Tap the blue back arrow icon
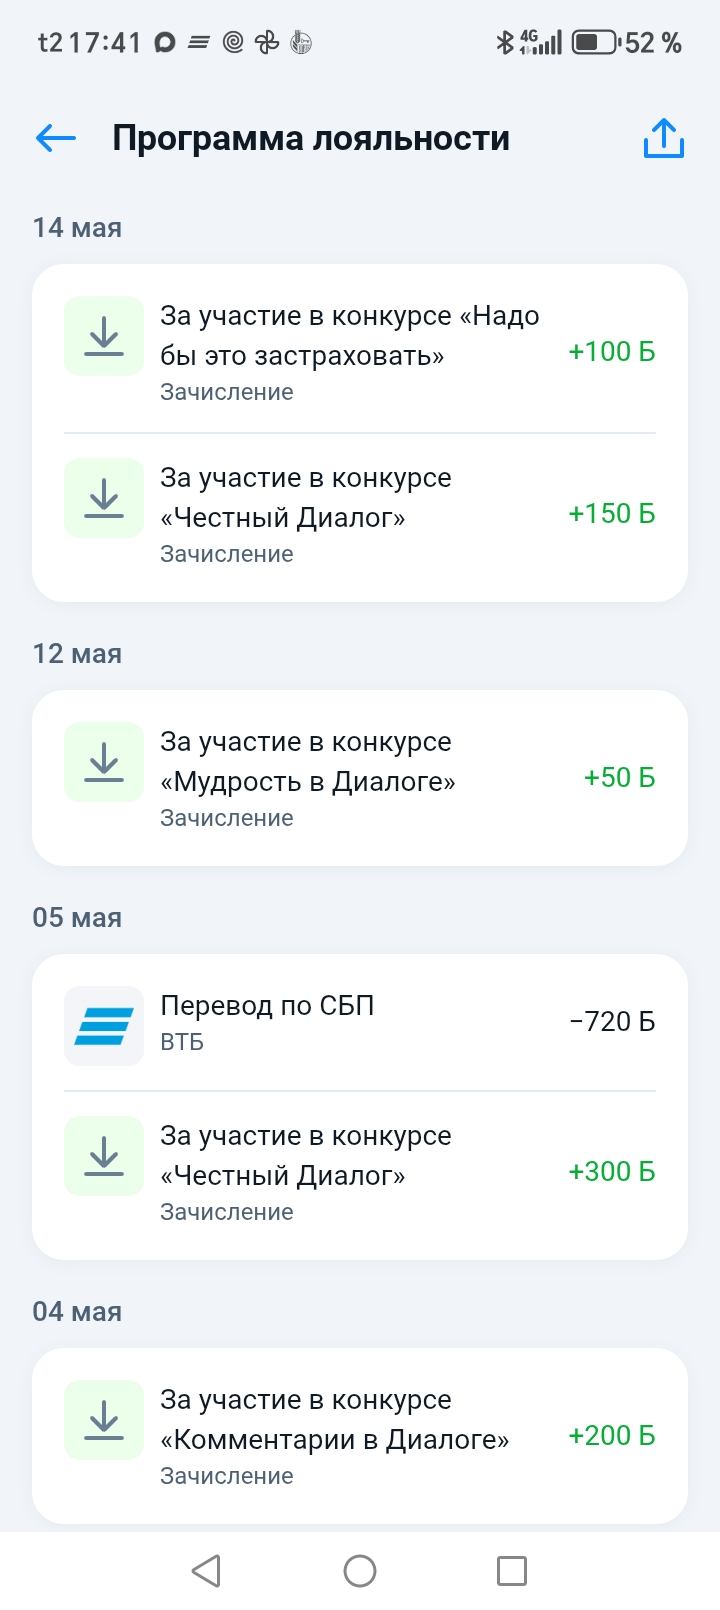The width and height of the screenshot is (720, 1610). 56,138
